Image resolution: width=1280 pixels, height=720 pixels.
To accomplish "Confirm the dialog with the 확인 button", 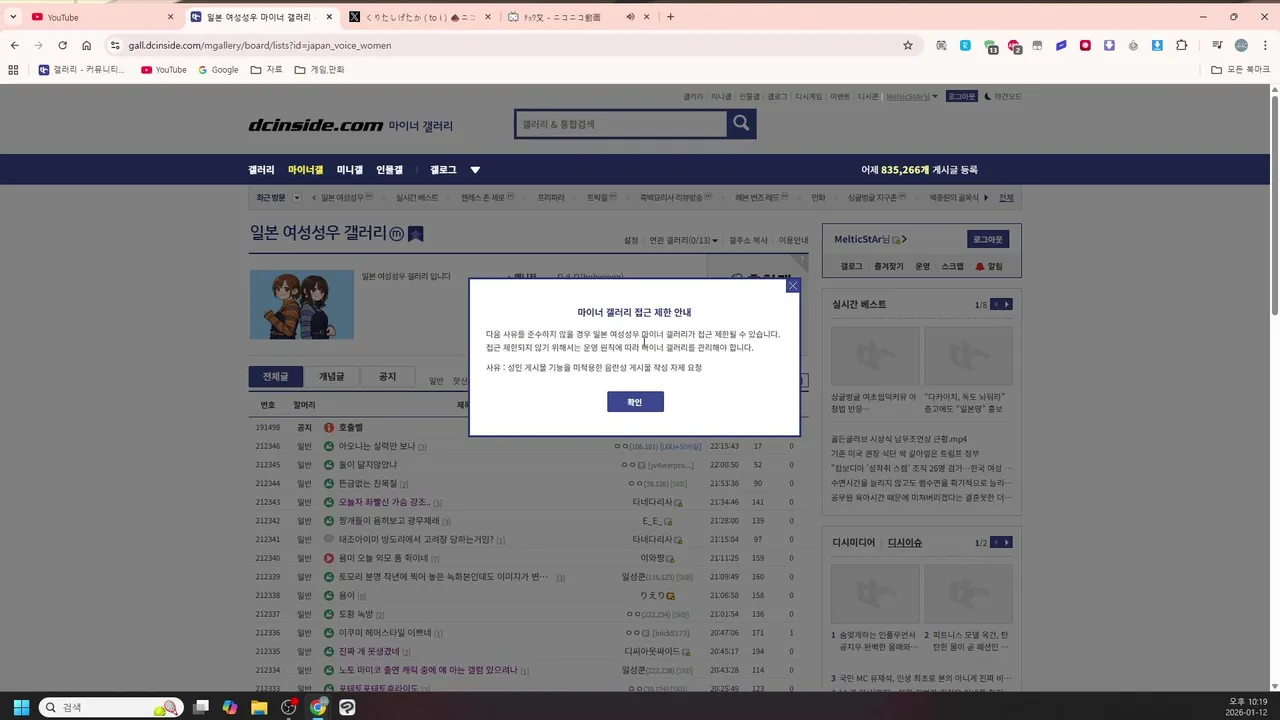I will point(635,401).
